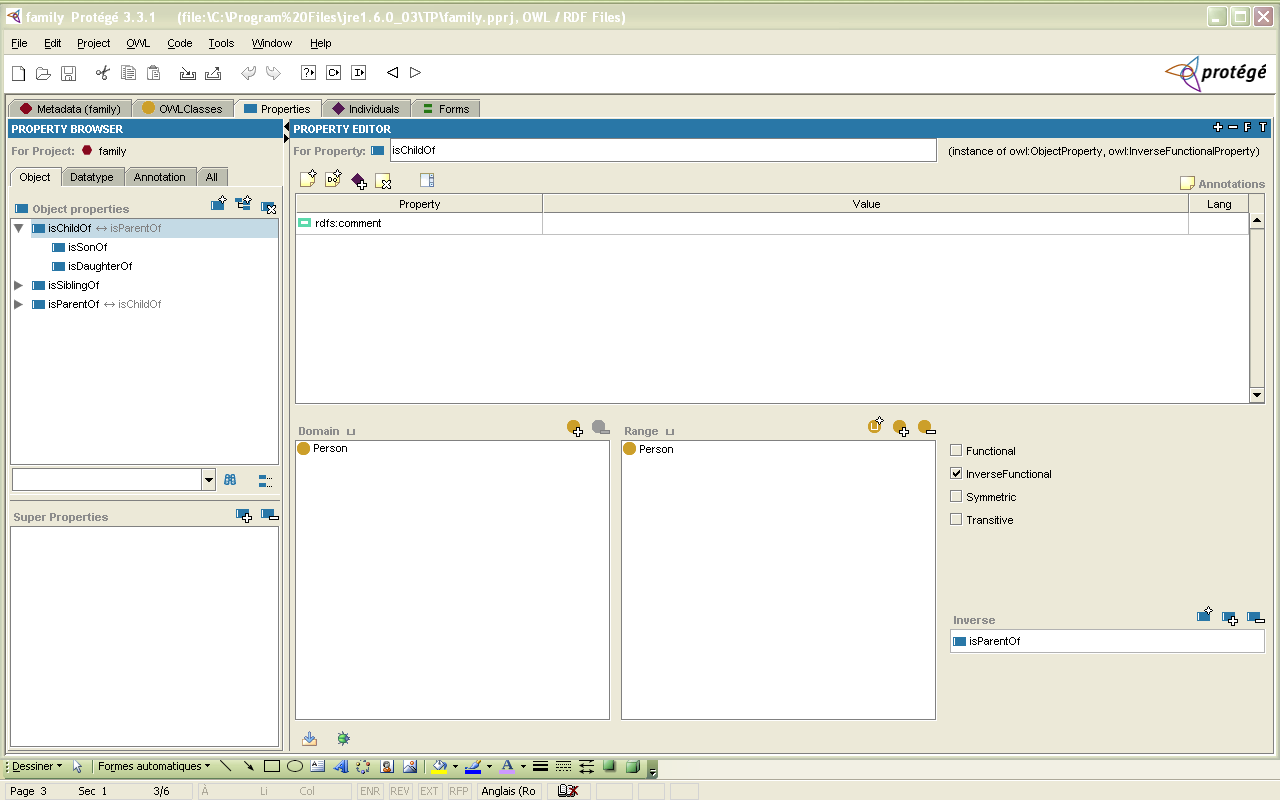Click the Cut scissors icon

(x=102, y=73)
